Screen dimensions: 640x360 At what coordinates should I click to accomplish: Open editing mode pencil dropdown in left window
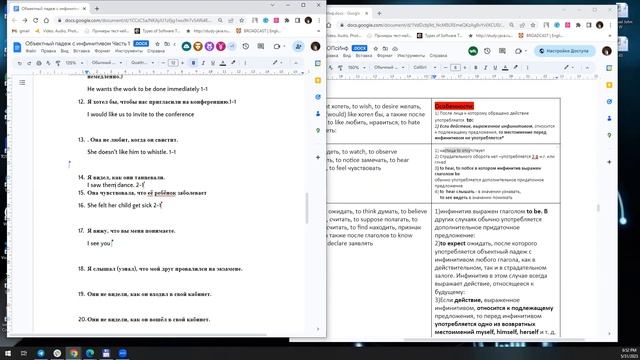(278, 63)
